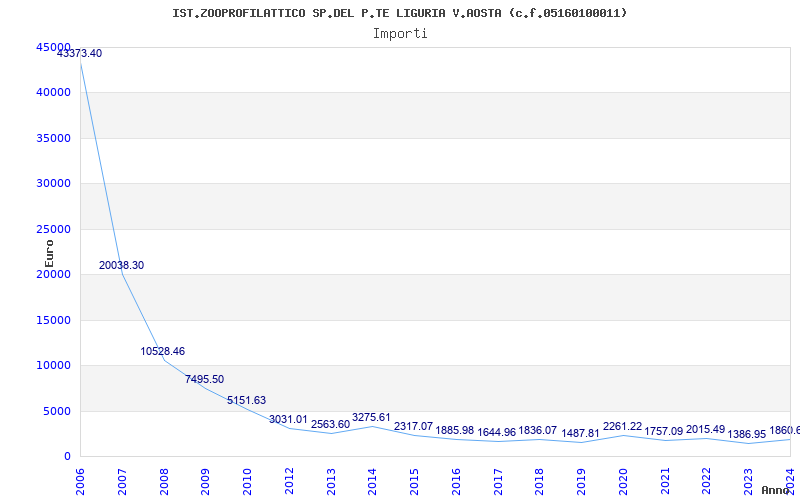Screen dimensions: 800x500
Task: Click the 2009 x-axis year label
Action: 206,482
